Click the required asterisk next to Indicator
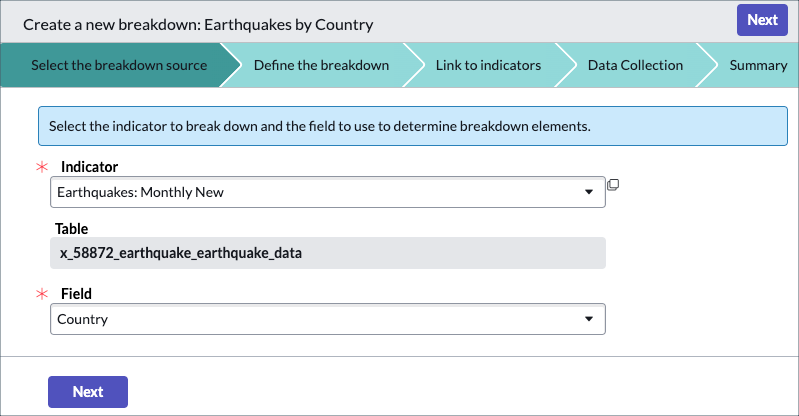The width and height of the screenshot is (799, 416). (x=42, y=167)
